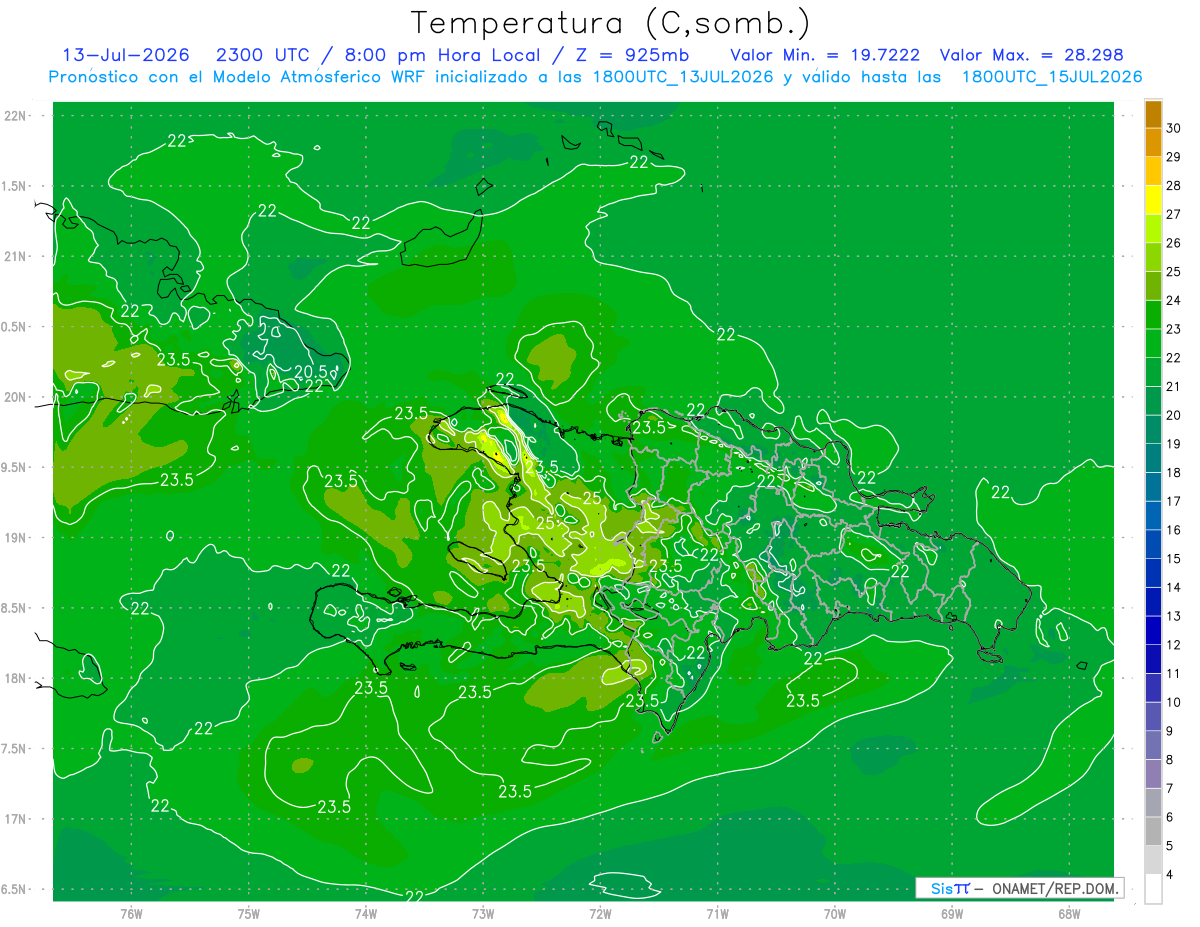Viewport: 1200px width, 927px height.
Task: Click 'Valor Max. = 28.298' text
Action: 1033,55
